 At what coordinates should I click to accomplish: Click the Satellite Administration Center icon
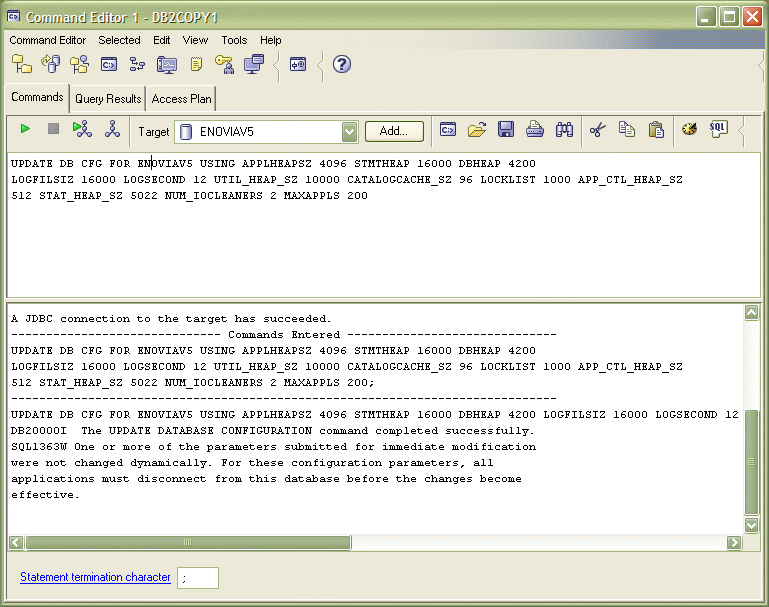(x=79, y=64)
